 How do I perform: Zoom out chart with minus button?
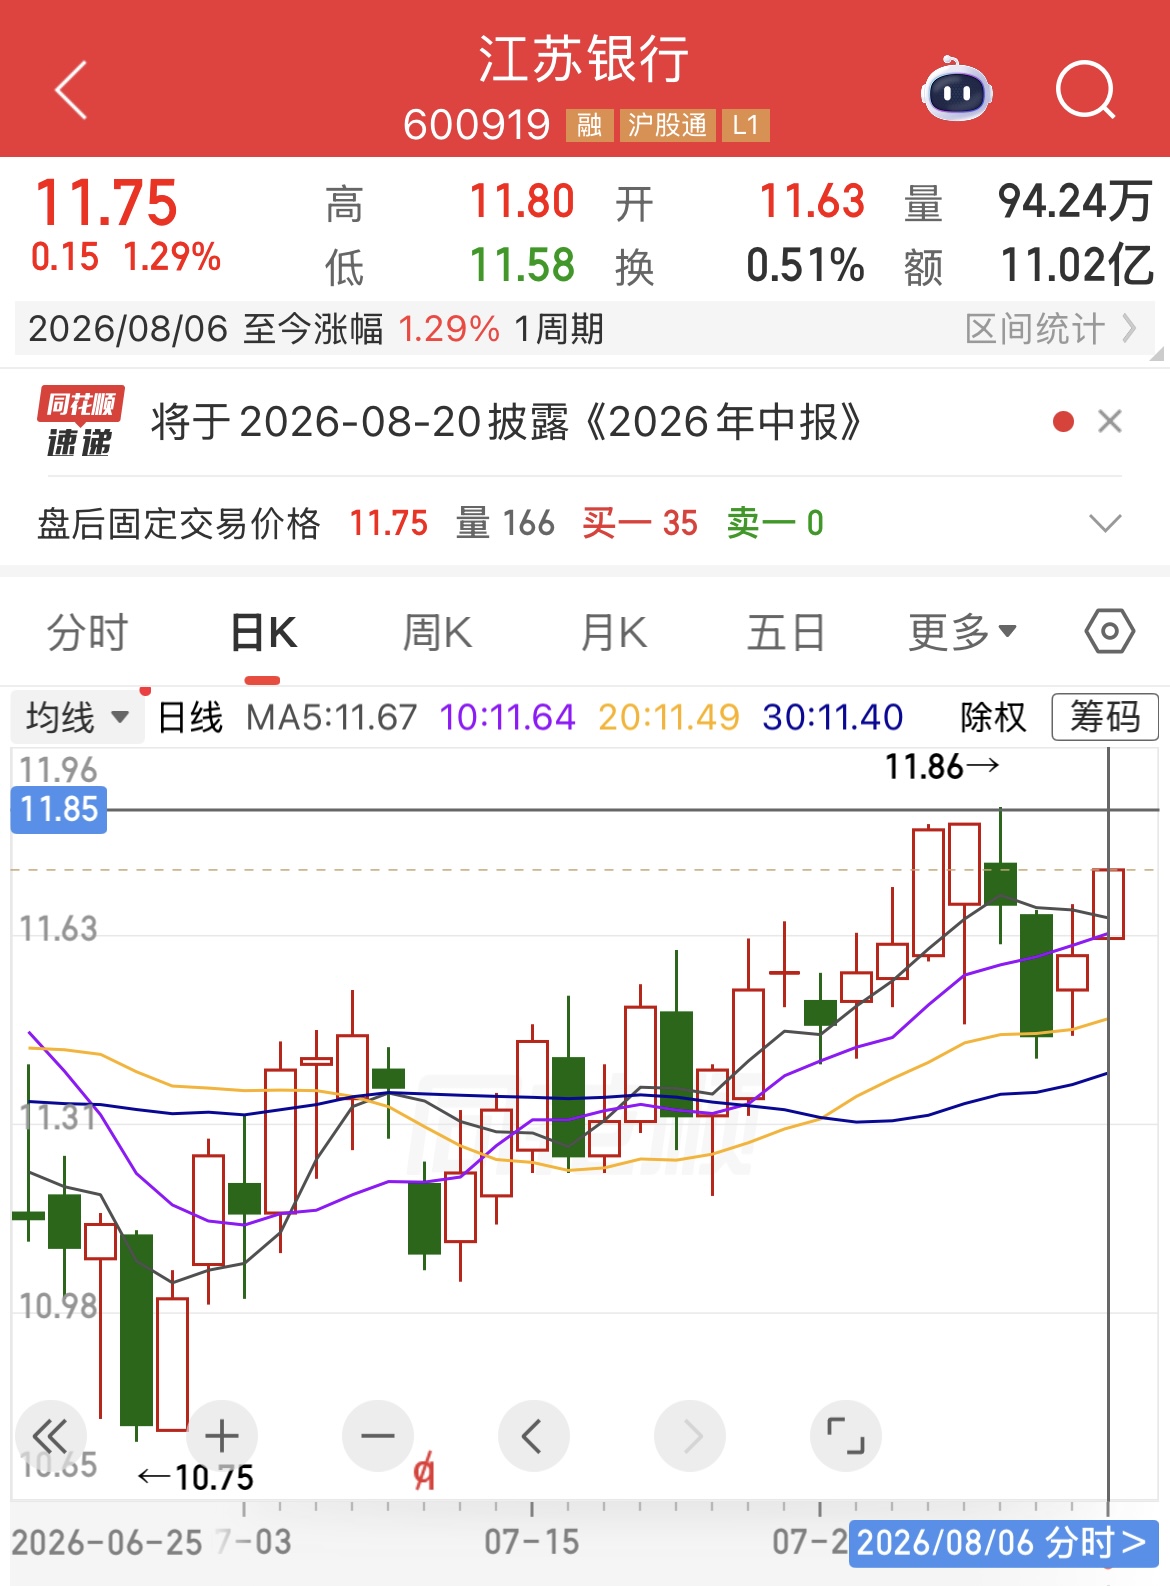point(378,1437)
